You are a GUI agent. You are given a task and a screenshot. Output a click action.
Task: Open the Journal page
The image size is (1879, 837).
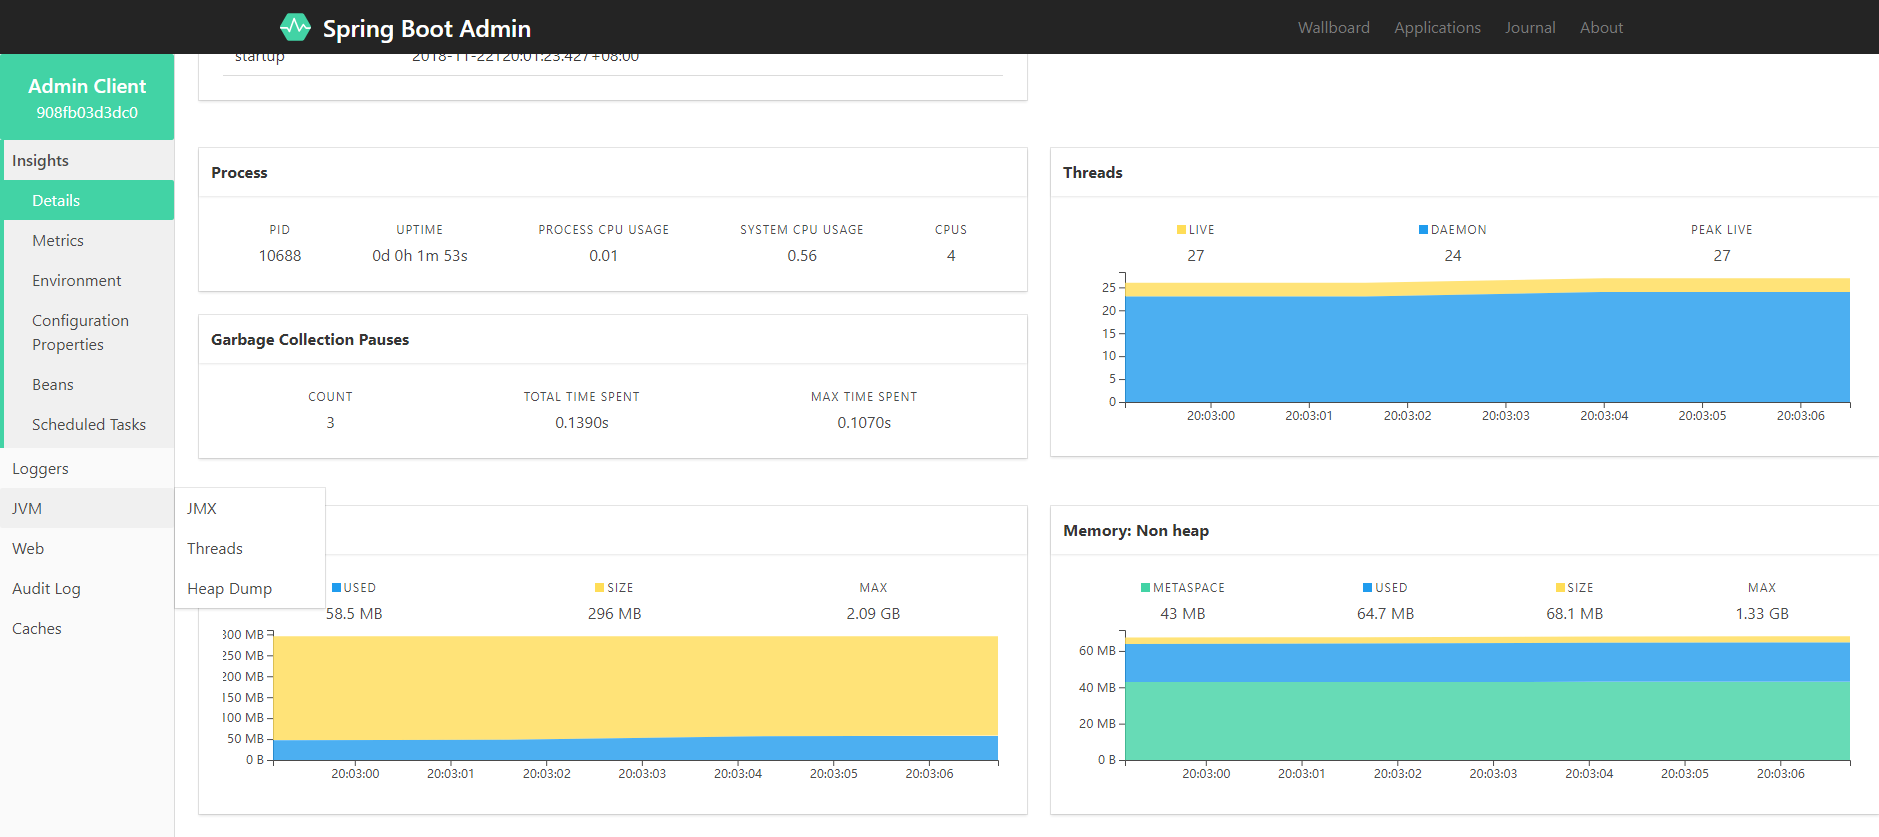click(x=1530, y=27)
